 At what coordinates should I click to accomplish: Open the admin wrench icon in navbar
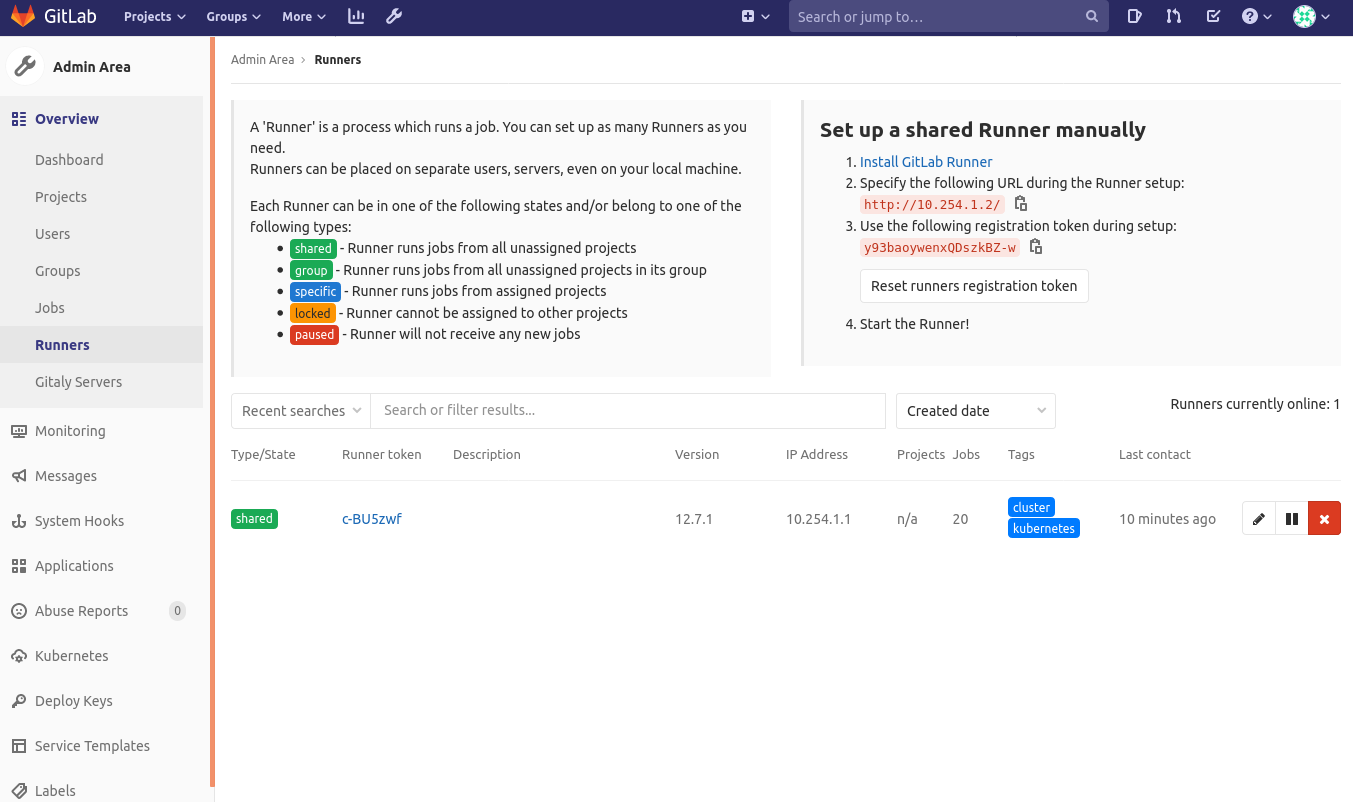(x=394, y=17)
